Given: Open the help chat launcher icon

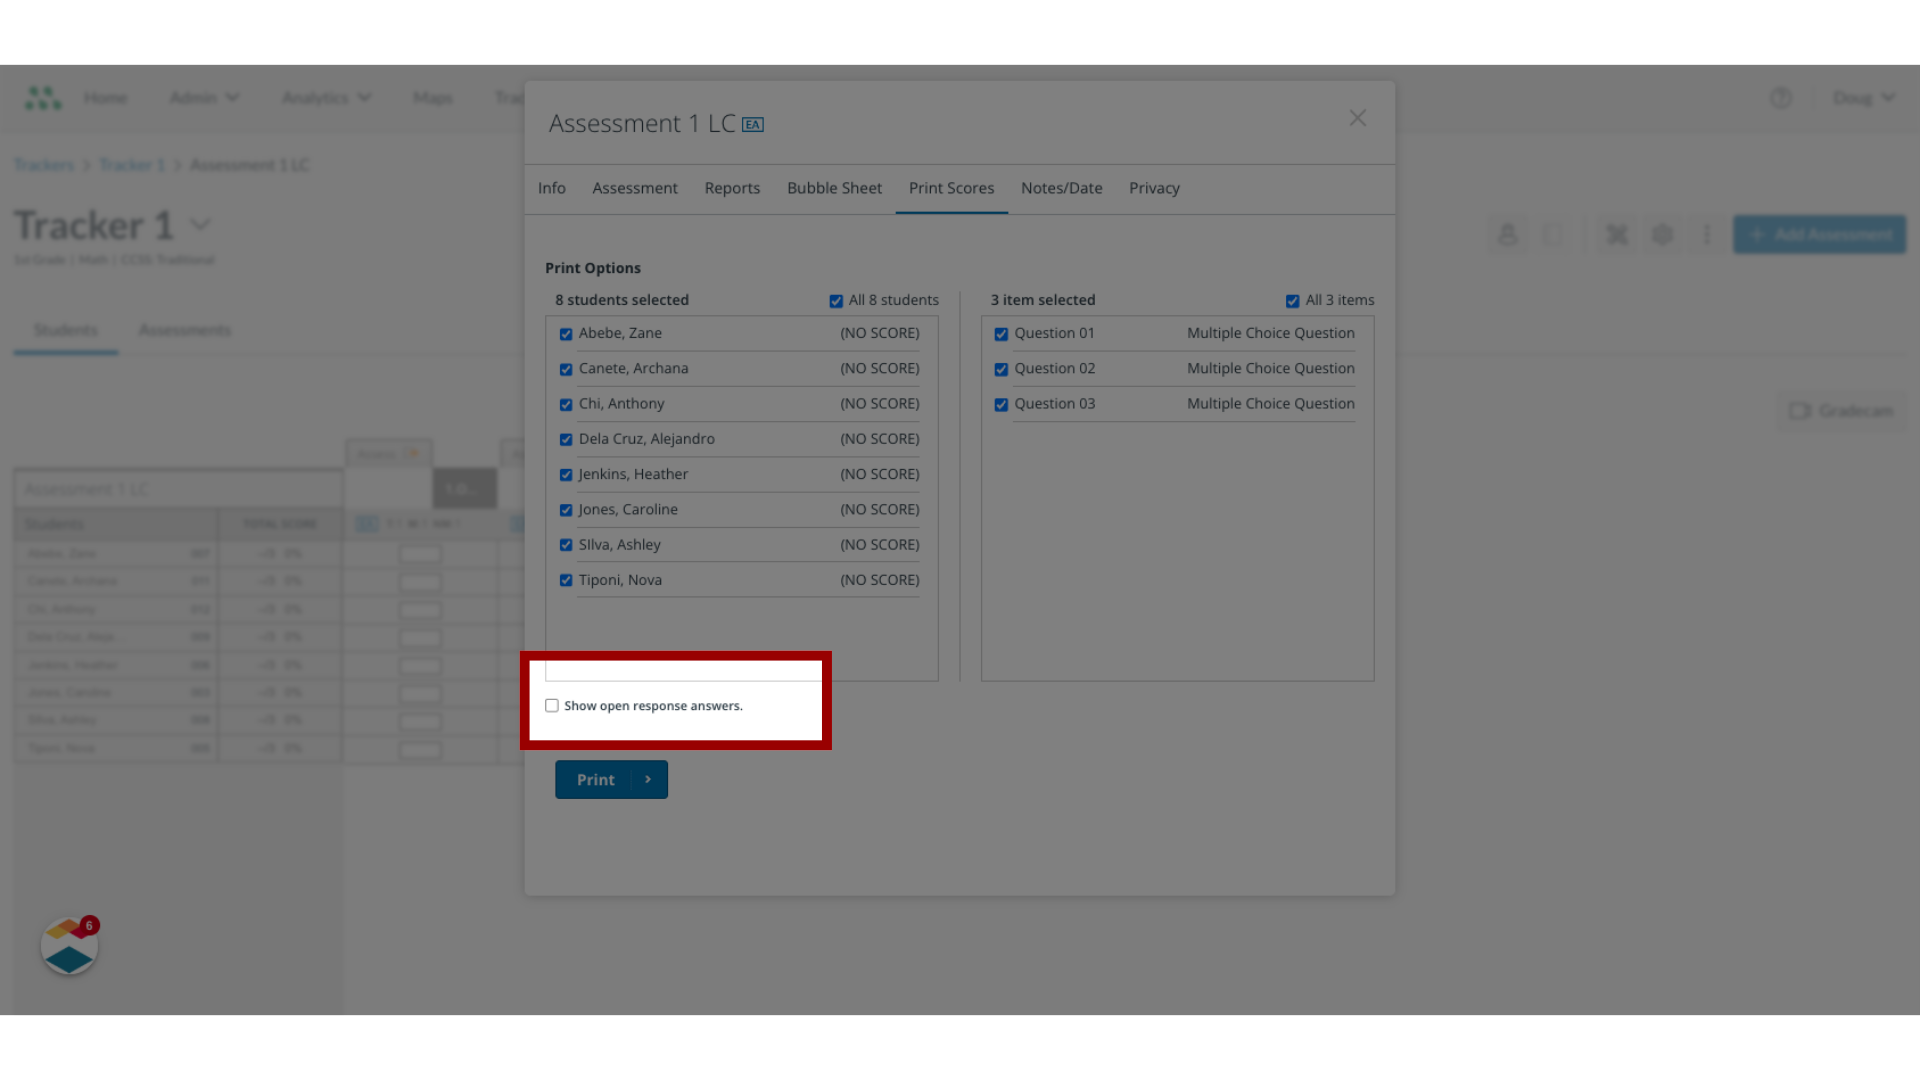Looking at the screenshot, I should (69, 946).
